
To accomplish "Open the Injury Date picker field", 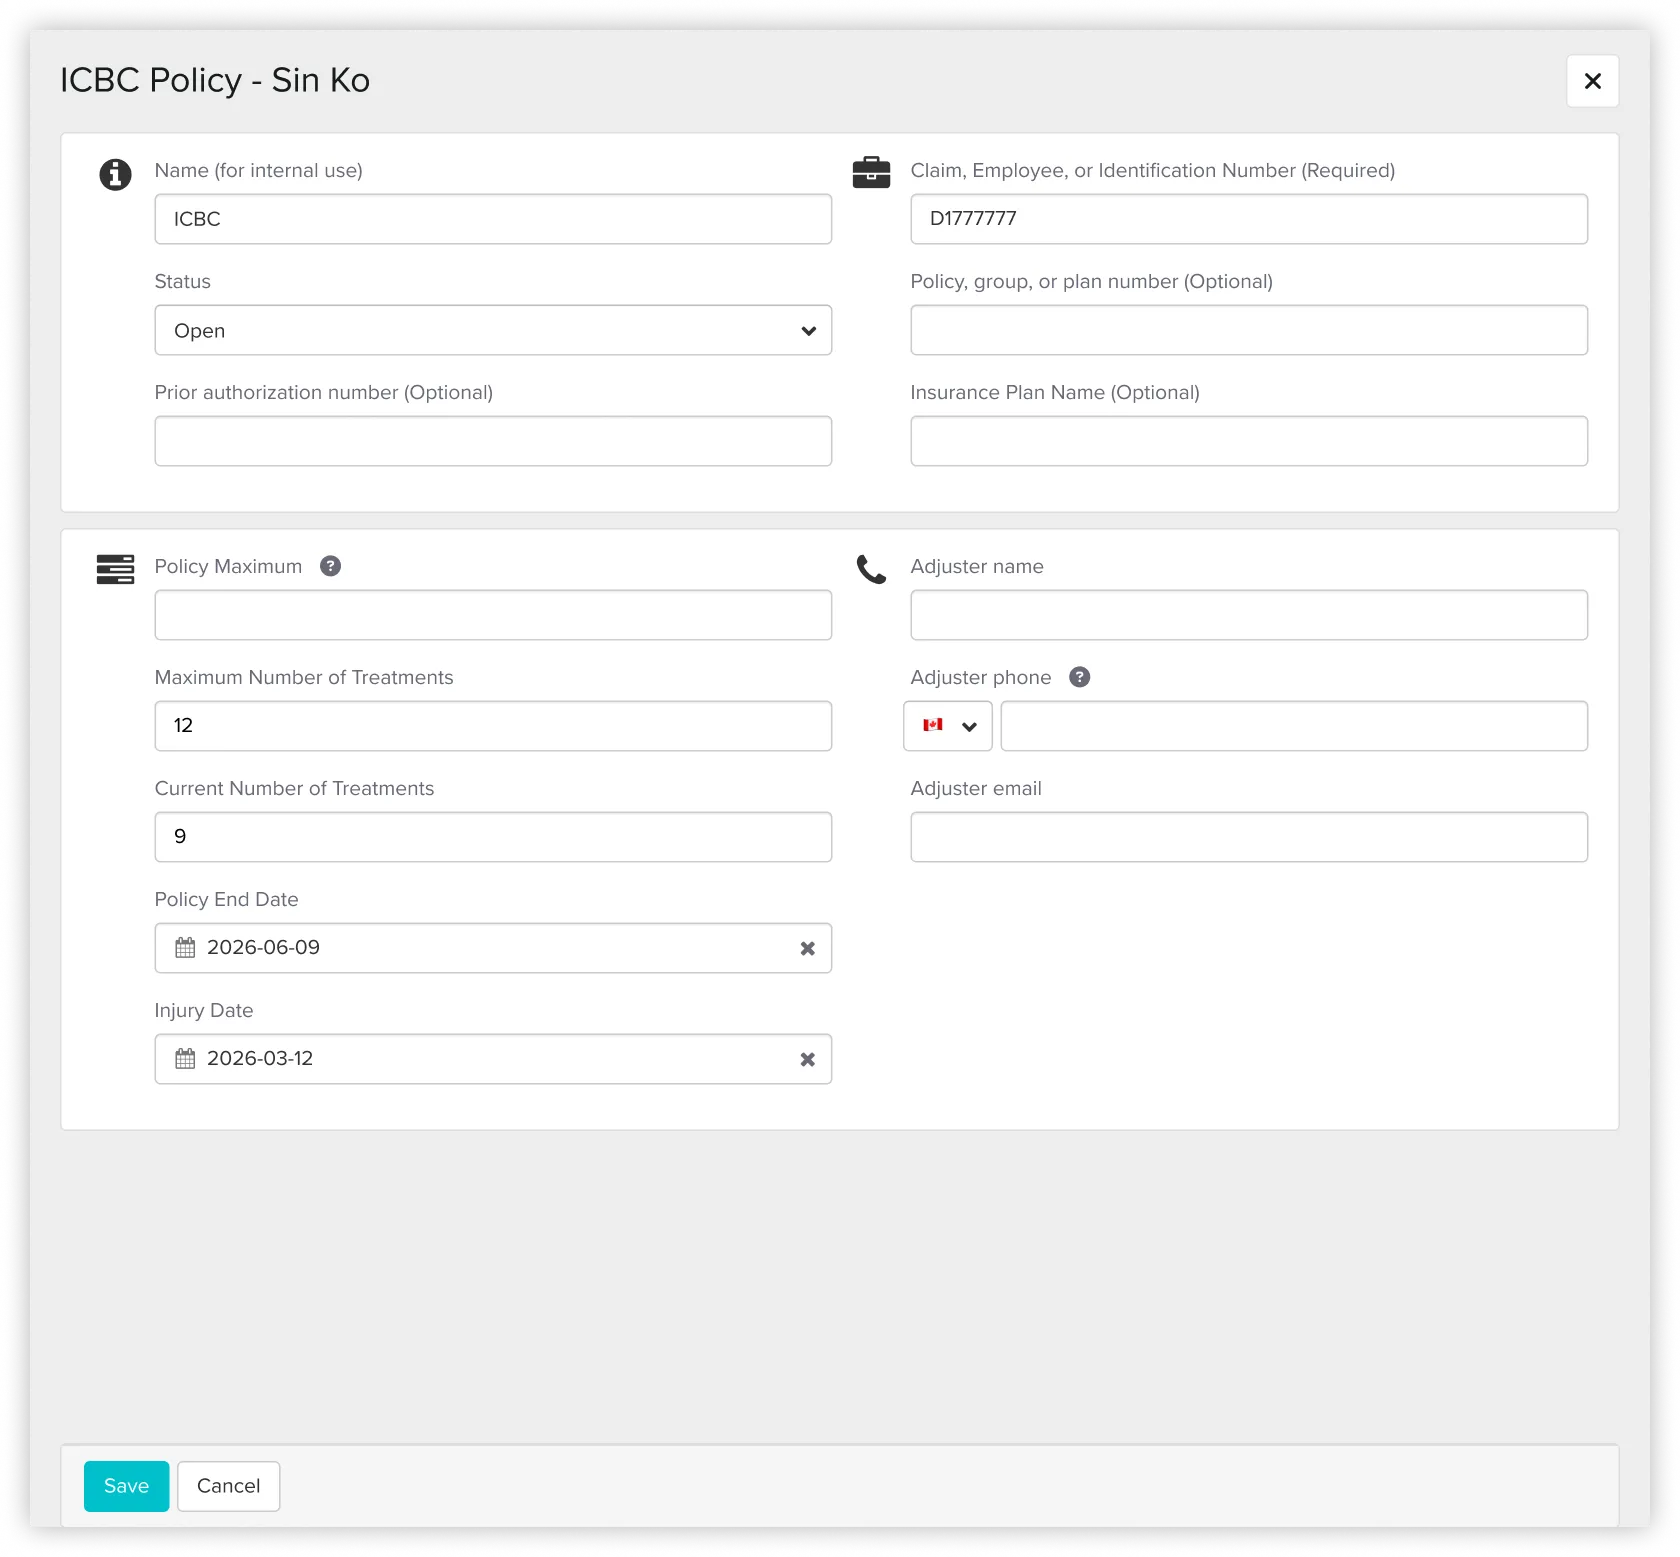I will click(493, 1059).
